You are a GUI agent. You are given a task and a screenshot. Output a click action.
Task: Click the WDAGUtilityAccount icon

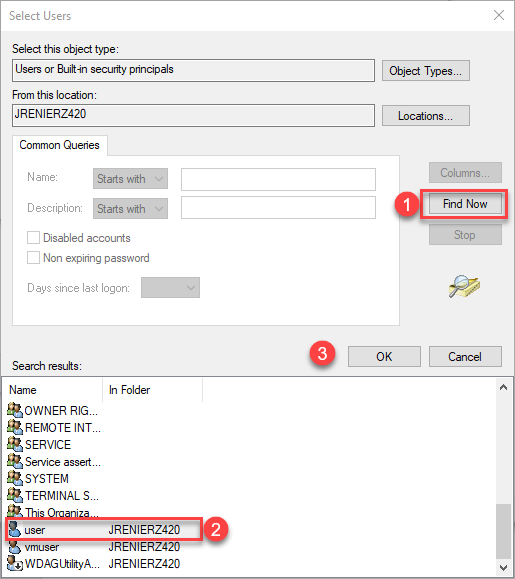tap(14, 563)
